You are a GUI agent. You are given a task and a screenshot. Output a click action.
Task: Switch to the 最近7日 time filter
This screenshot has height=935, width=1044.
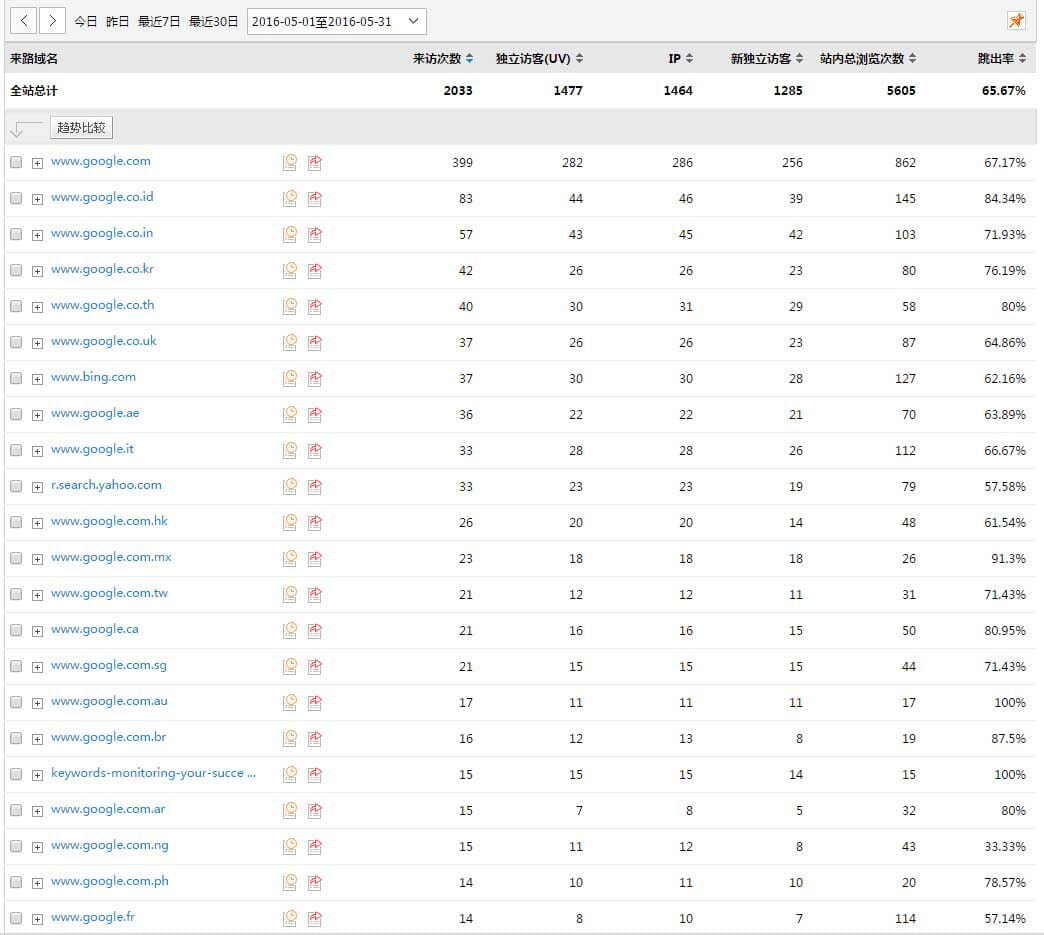tap(160, 21)
